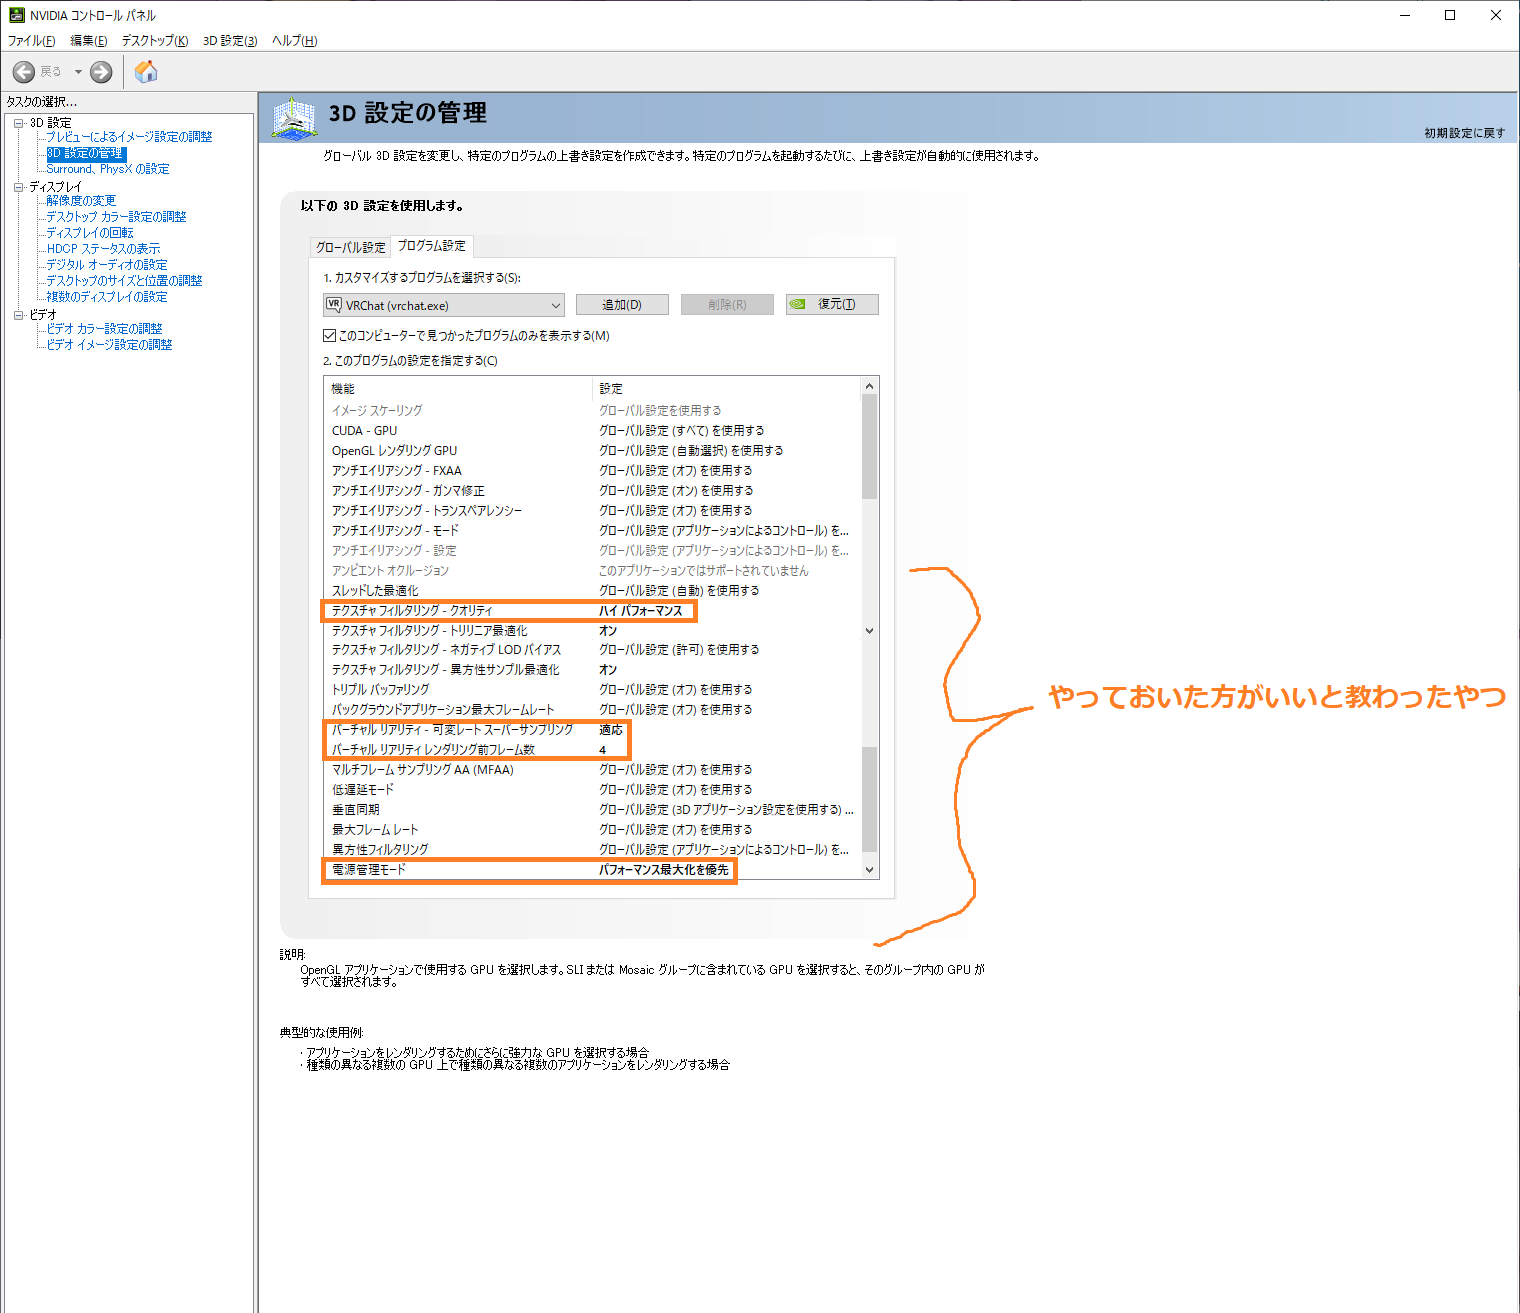The height and width of the screenshot is (1313, 1520).
Task: Select アンチエイリアシング - ガンマ修正 row
Action: click(592, 491)
